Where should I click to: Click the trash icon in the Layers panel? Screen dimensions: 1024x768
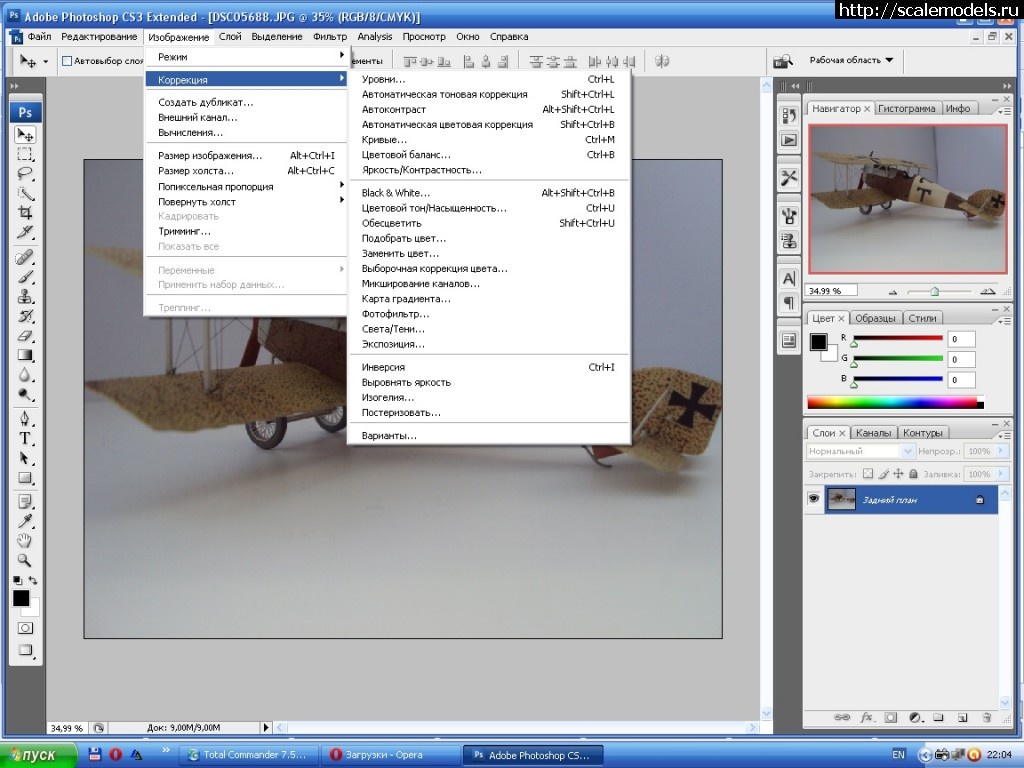pos(986,717)
